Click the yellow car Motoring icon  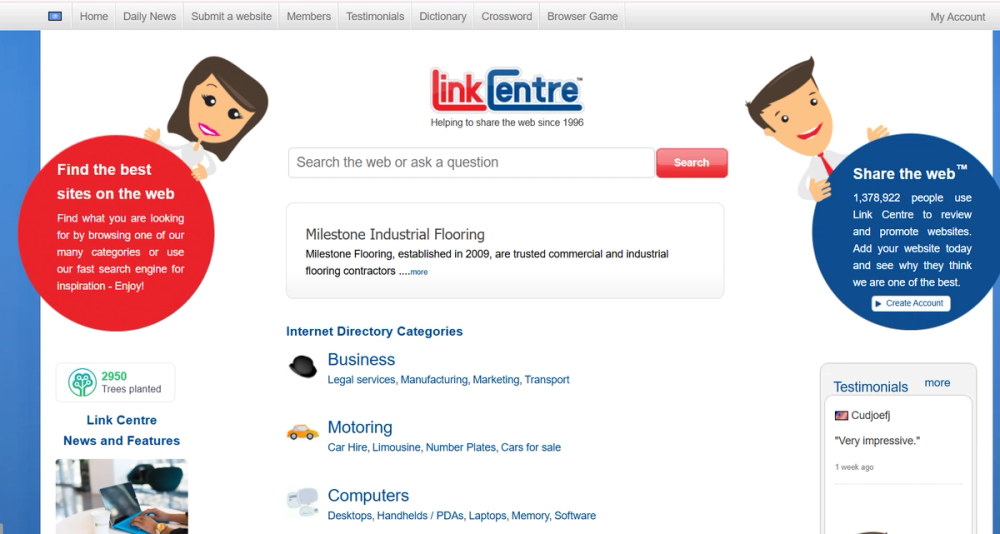(302, 433)
